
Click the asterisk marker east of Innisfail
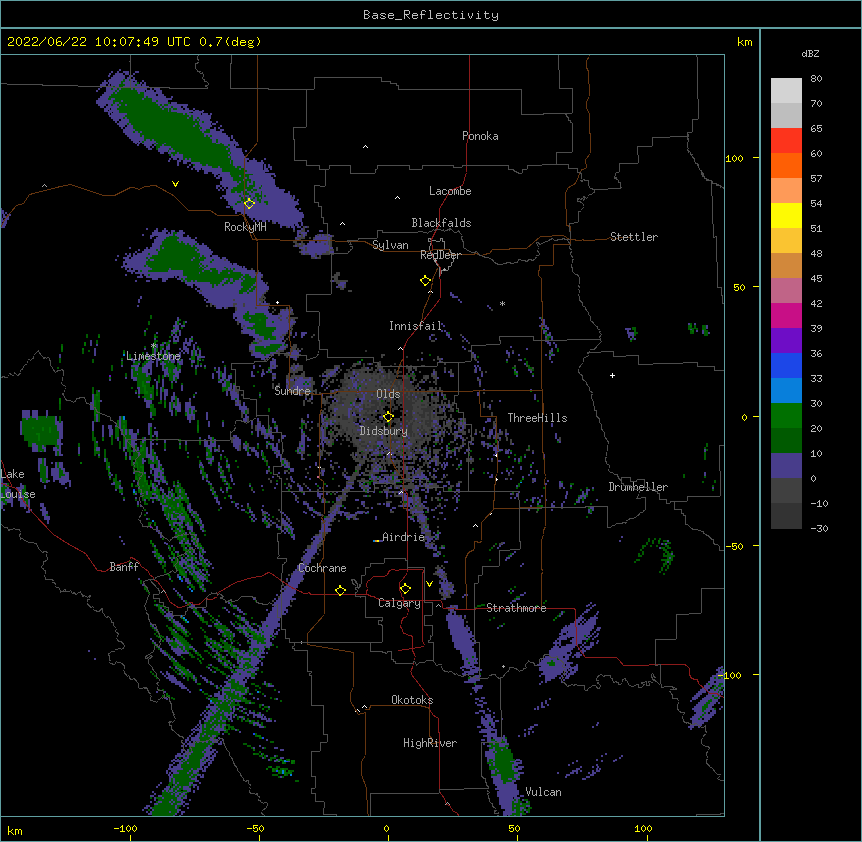pyautogui.click(x=502, y=304)
